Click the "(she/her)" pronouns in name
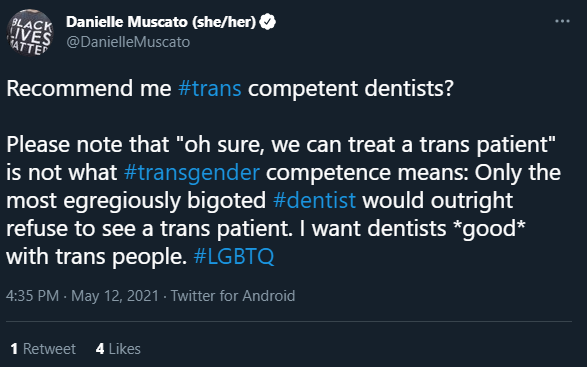This screenshot has height=367, width=587. click(x=224, y=22)
